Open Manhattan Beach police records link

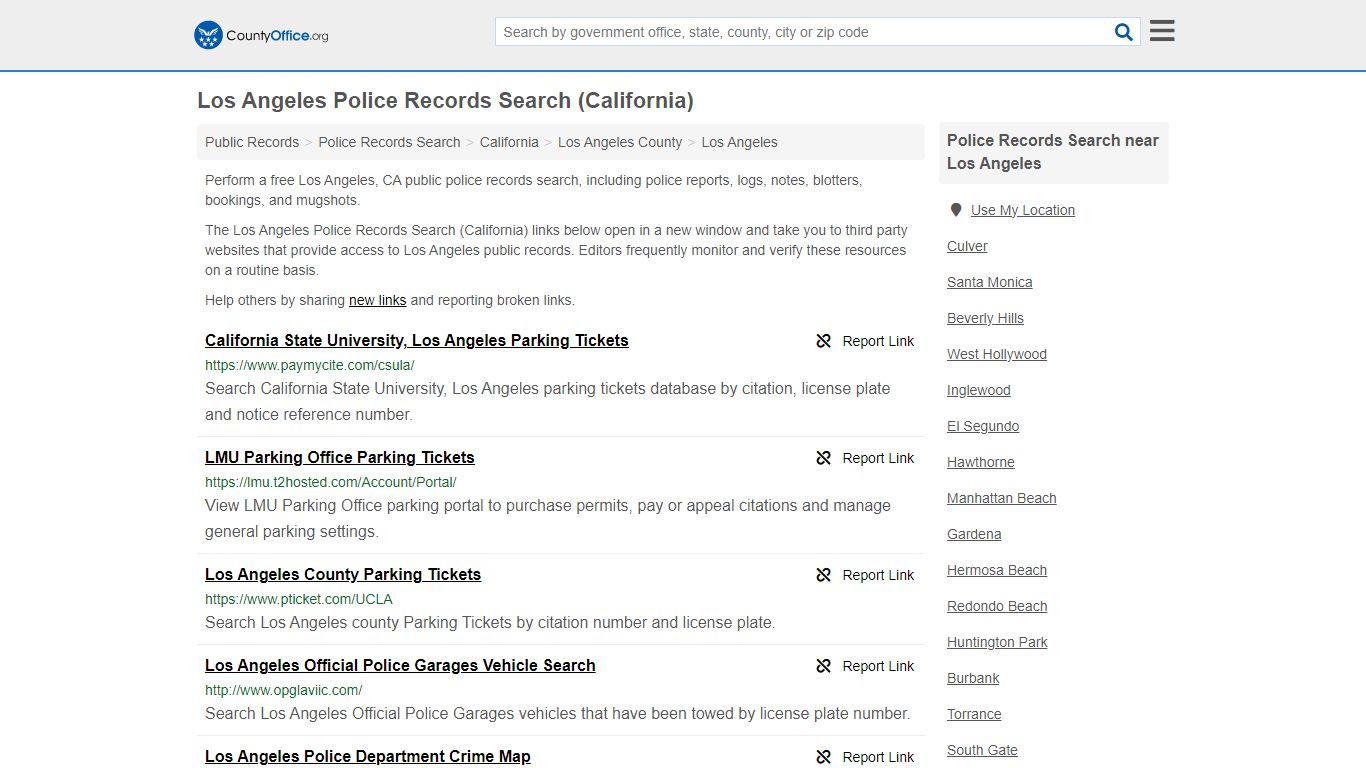click(1002, 498)
